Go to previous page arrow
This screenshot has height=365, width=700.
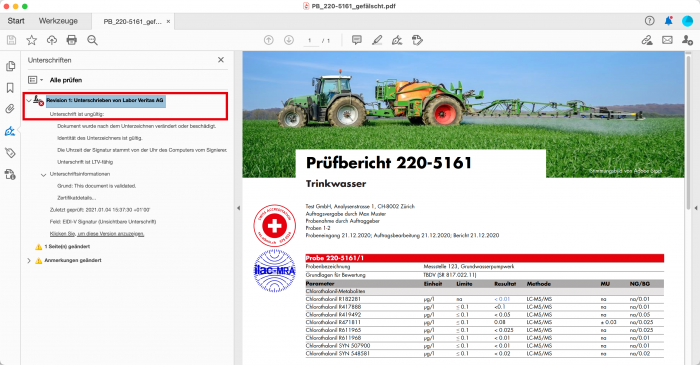click(269, 40)
